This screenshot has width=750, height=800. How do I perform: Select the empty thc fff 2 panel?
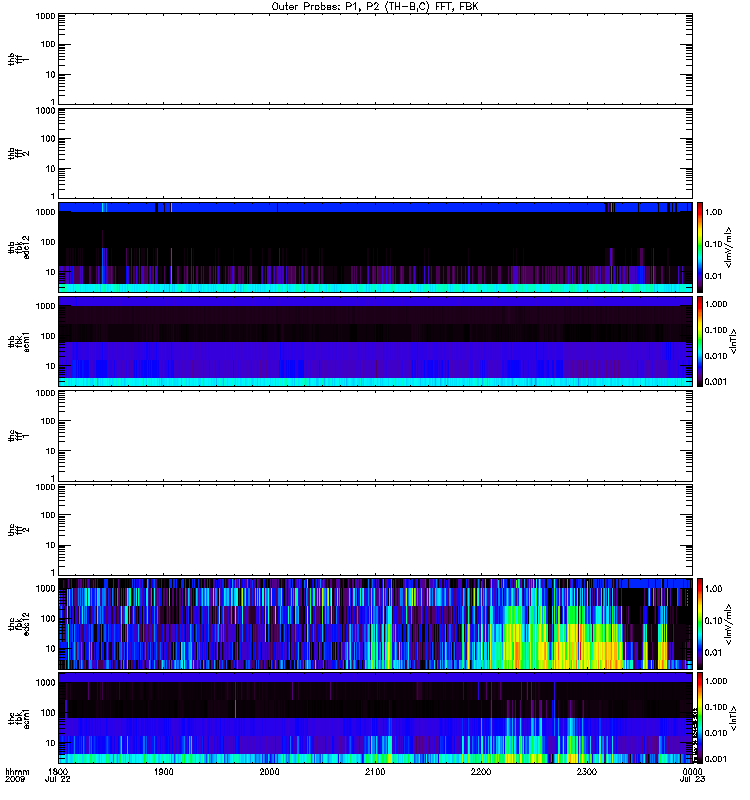pos(376,530)
